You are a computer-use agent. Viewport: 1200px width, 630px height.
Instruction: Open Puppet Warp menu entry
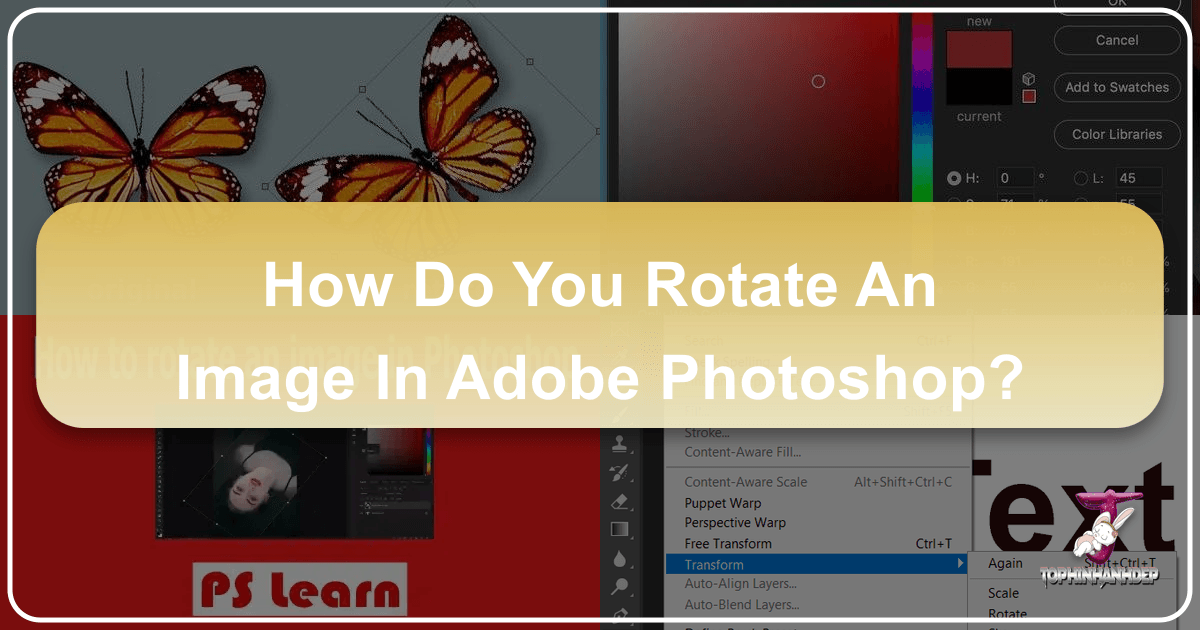[x=723, y=503]
